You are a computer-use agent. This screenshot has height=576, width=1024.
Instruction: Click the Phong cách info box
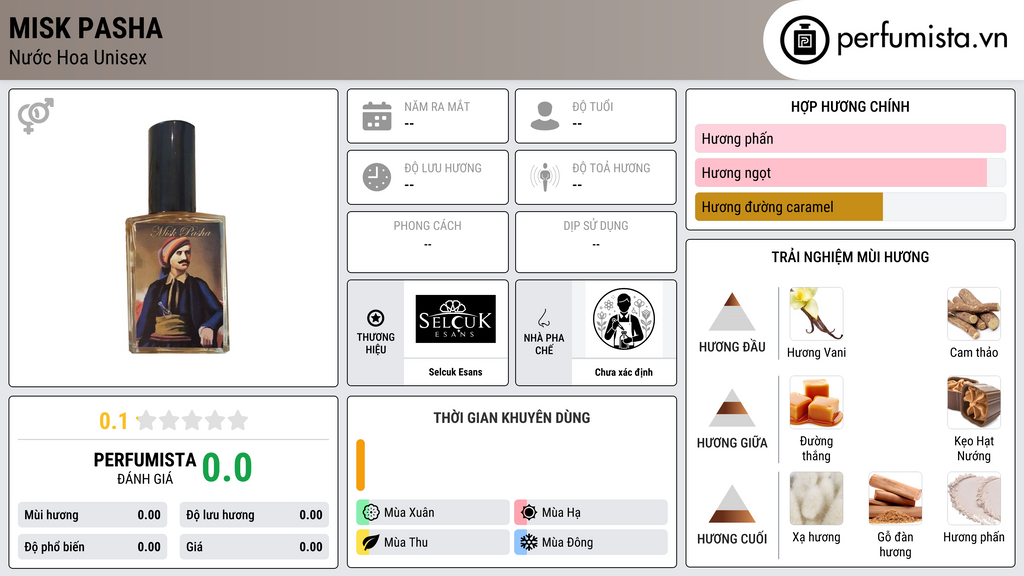point(428,242)
